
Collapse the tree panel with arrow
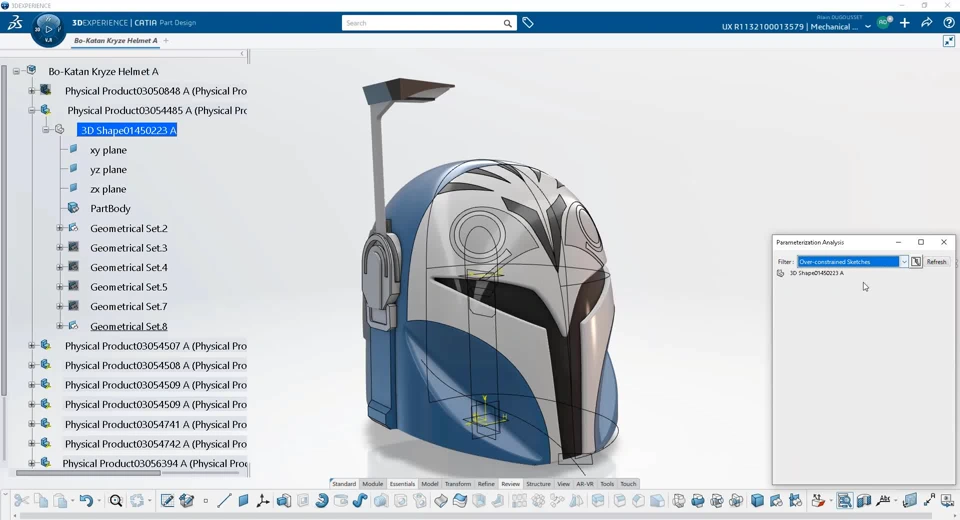pyautogui.click(x=242, y=54)
